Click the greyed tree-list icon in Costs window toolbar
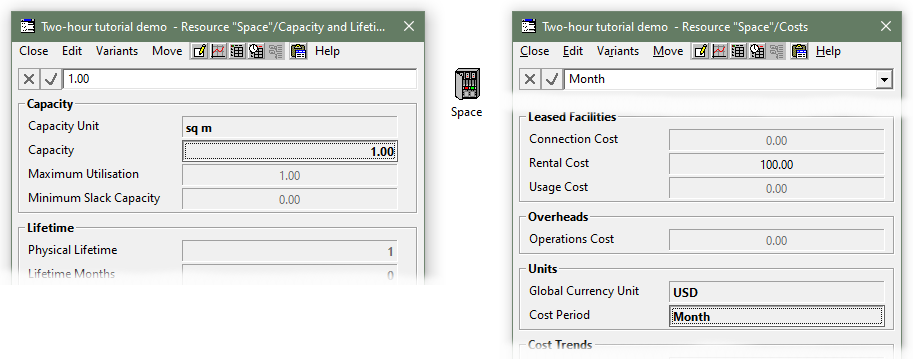Viewport: 913px width, 364px height. pos(776,51)
